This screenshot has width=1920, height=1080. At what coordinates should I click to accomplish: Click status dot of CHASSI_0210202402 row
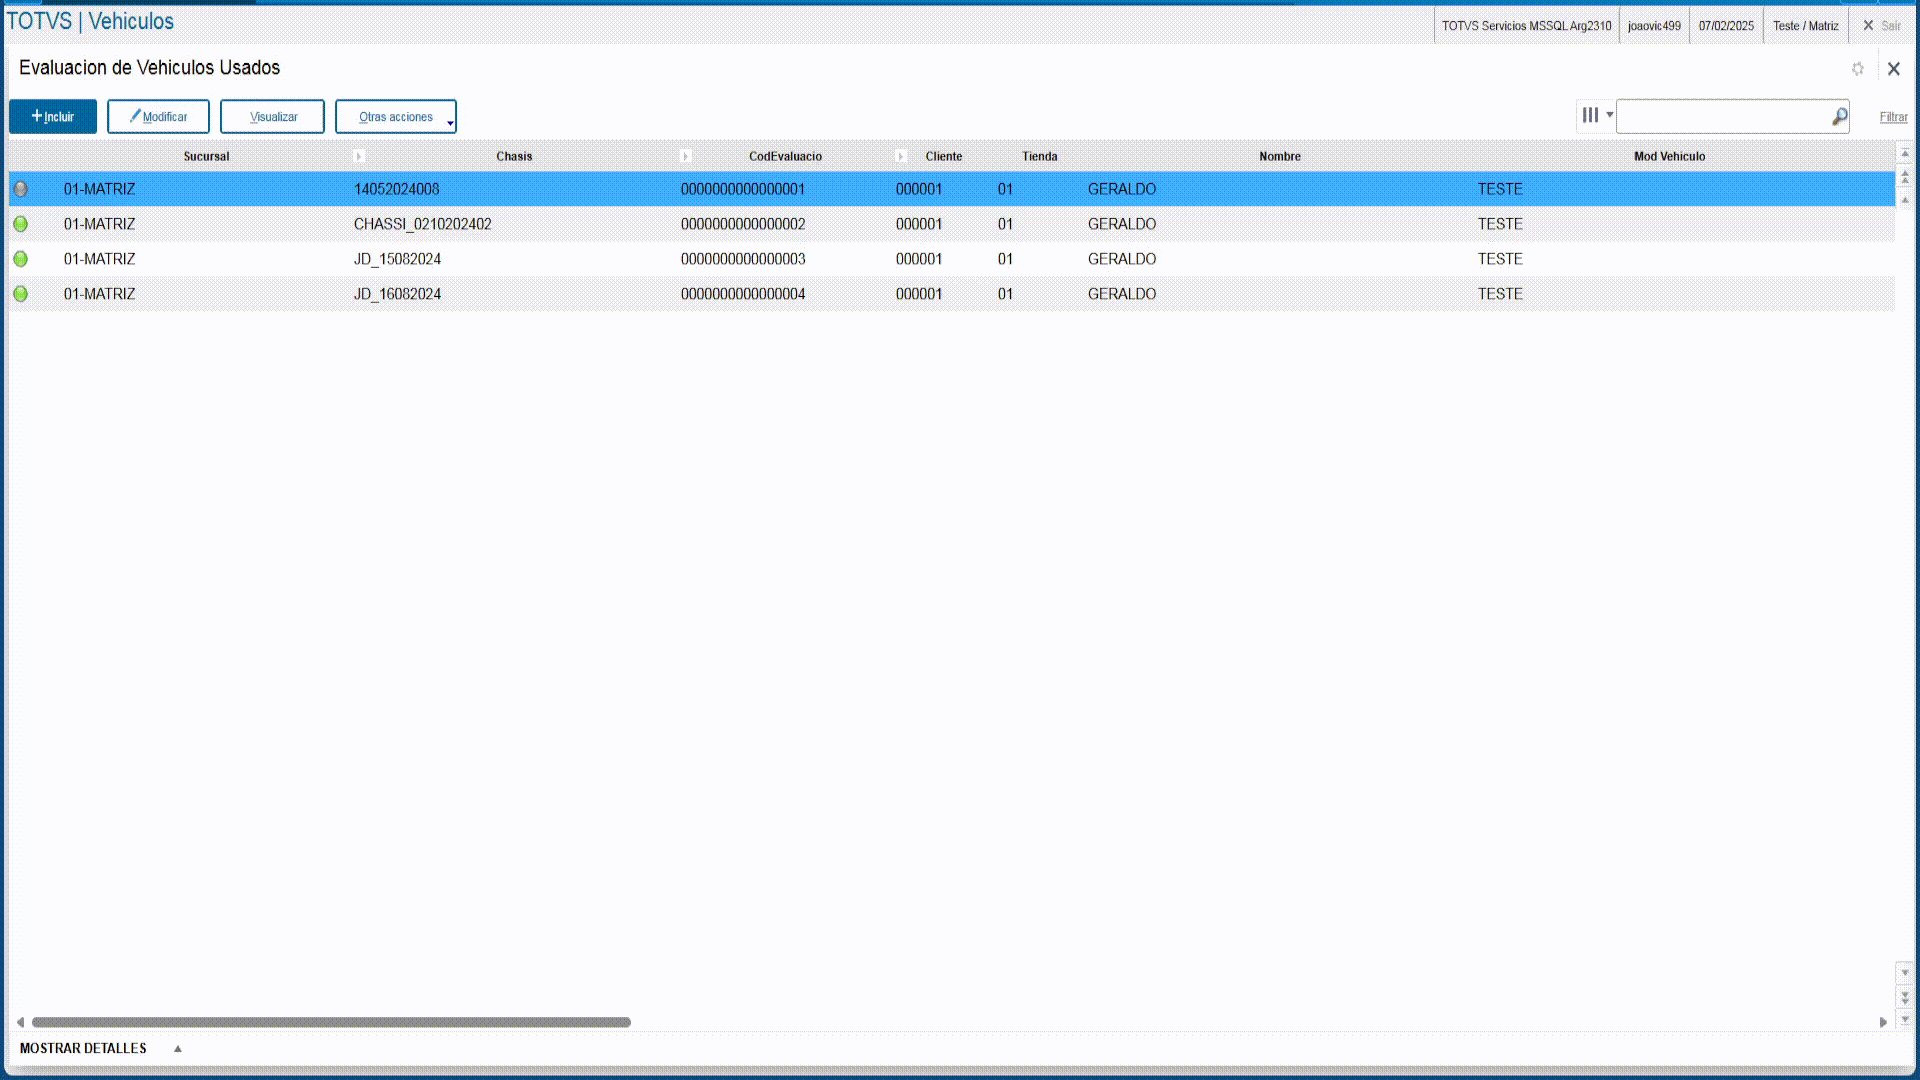coord(21,224)
